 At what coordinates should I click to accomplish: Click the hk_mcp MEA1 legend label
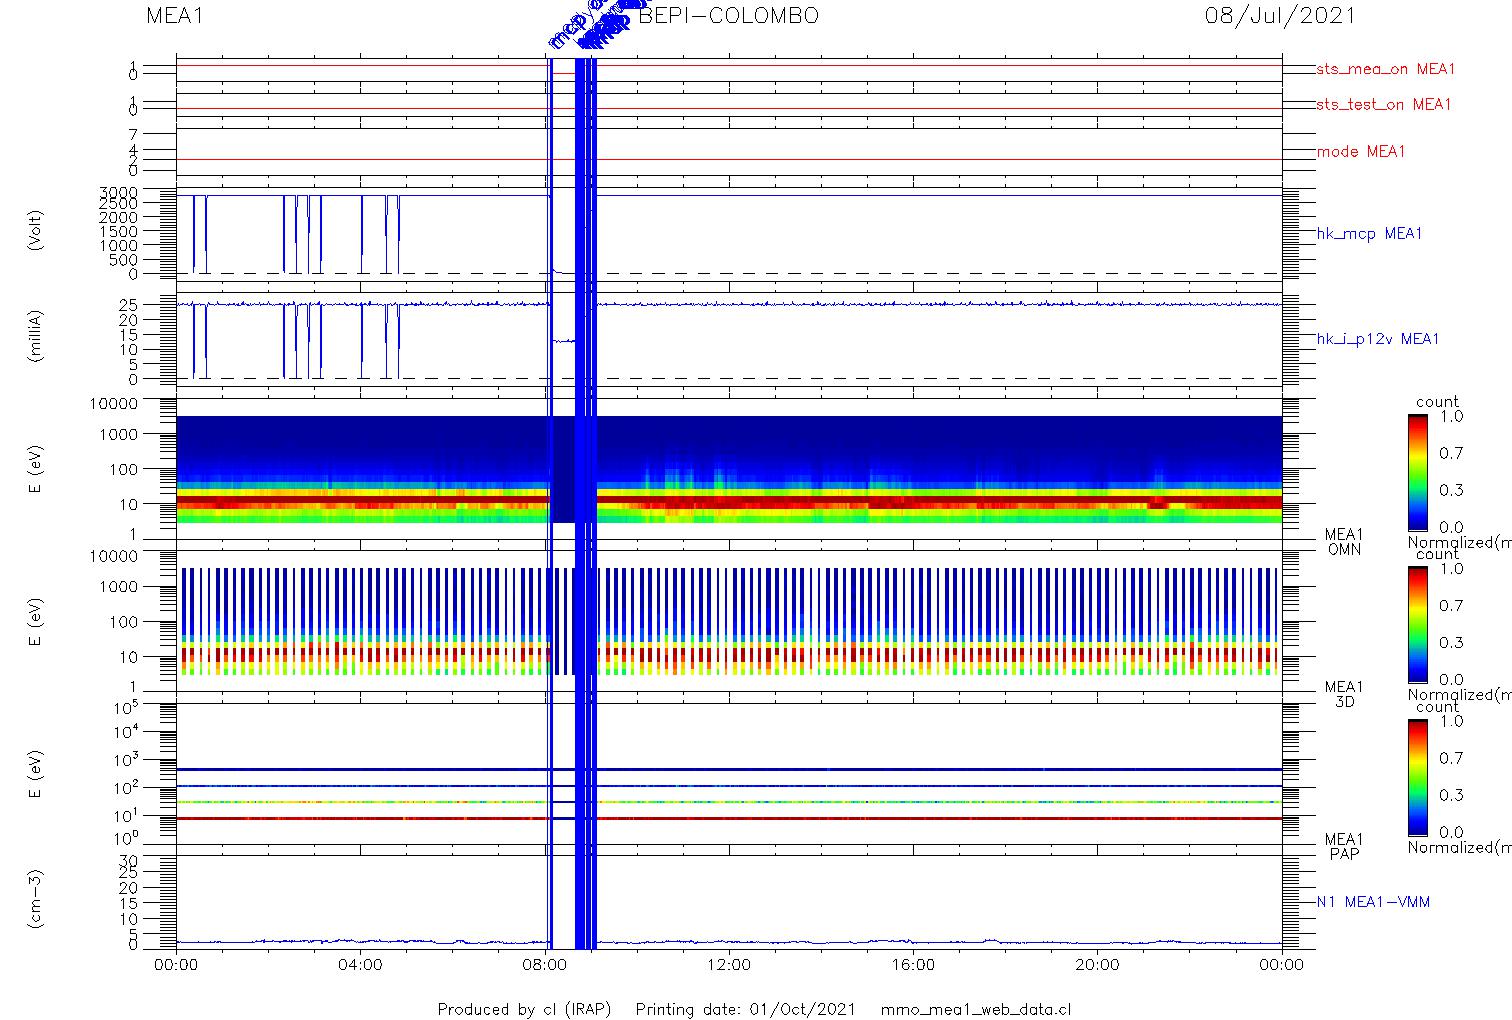pyautogui.click(x=1369, y=234)
